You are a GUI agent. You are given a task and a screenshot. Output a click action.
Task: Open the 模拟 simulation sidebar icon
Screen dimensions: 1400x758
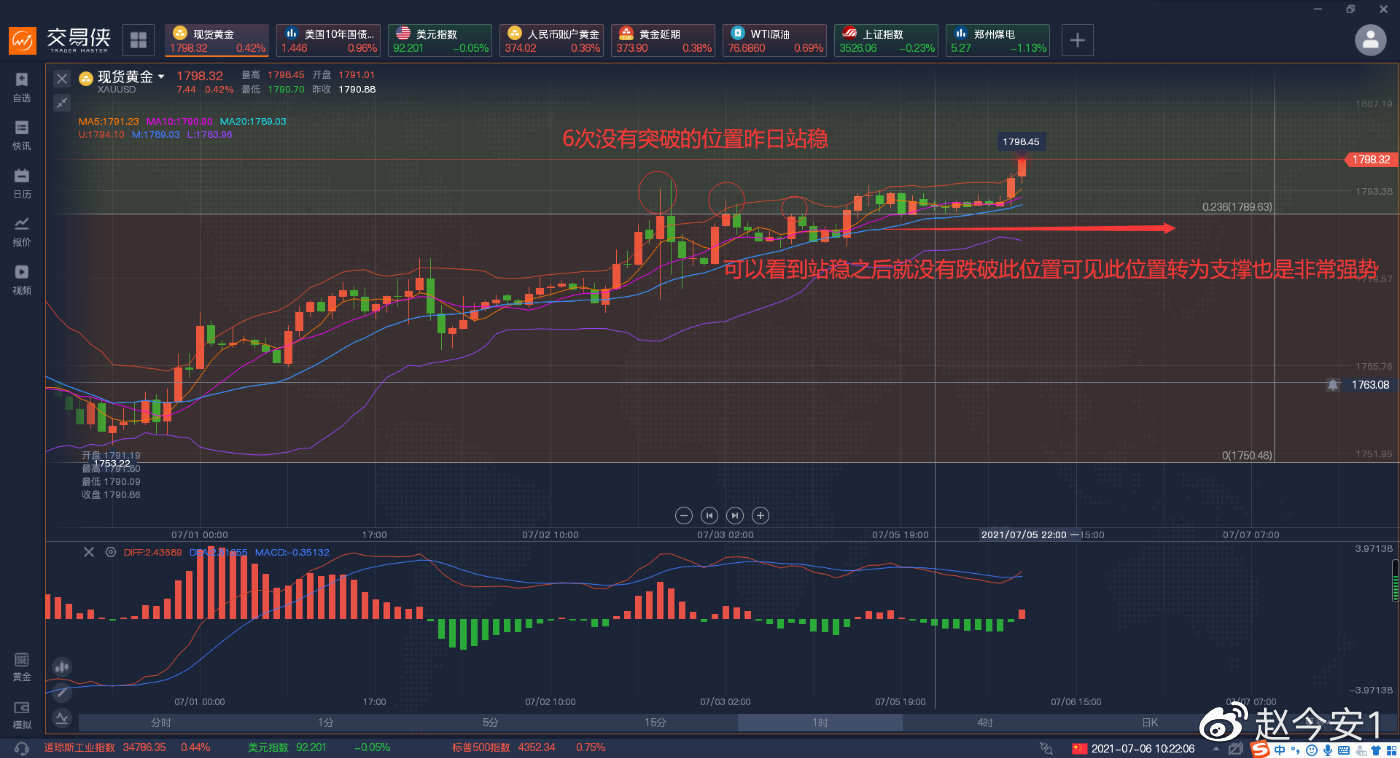(21, 714)
